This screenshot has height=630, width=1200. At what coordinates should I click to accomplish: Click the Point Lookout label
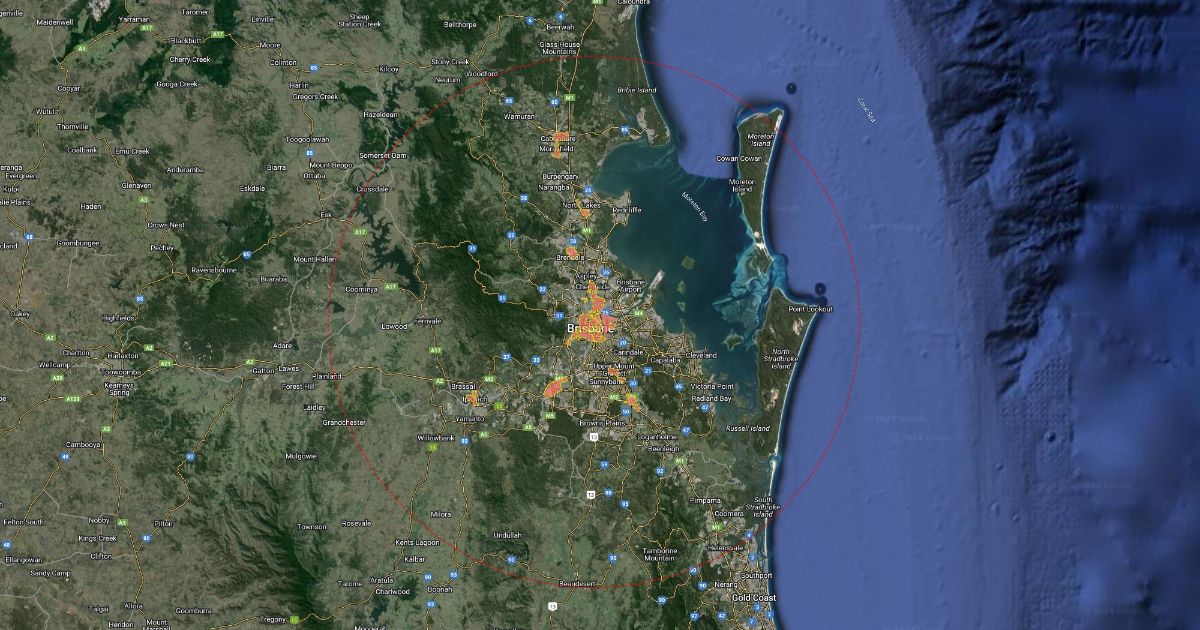point(810,309)
